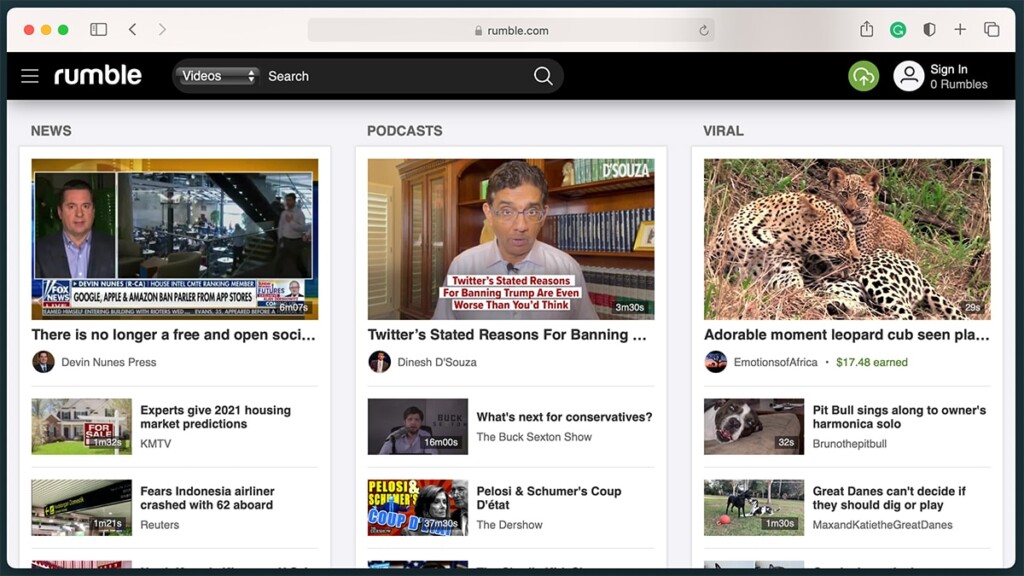
Task: Toggle the Safari sidebar
Action: [99, 29]
